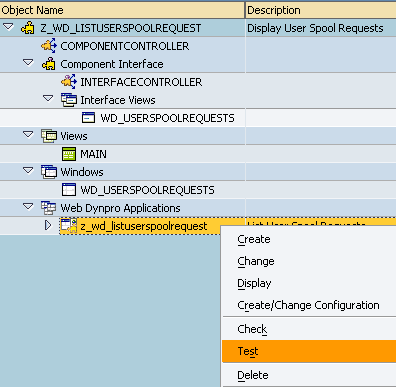The image size is (396, 387).
Task: Click the z_wd_listuserspoolrequest application icon
Action: pyautogui.click(x=69, y=226)
